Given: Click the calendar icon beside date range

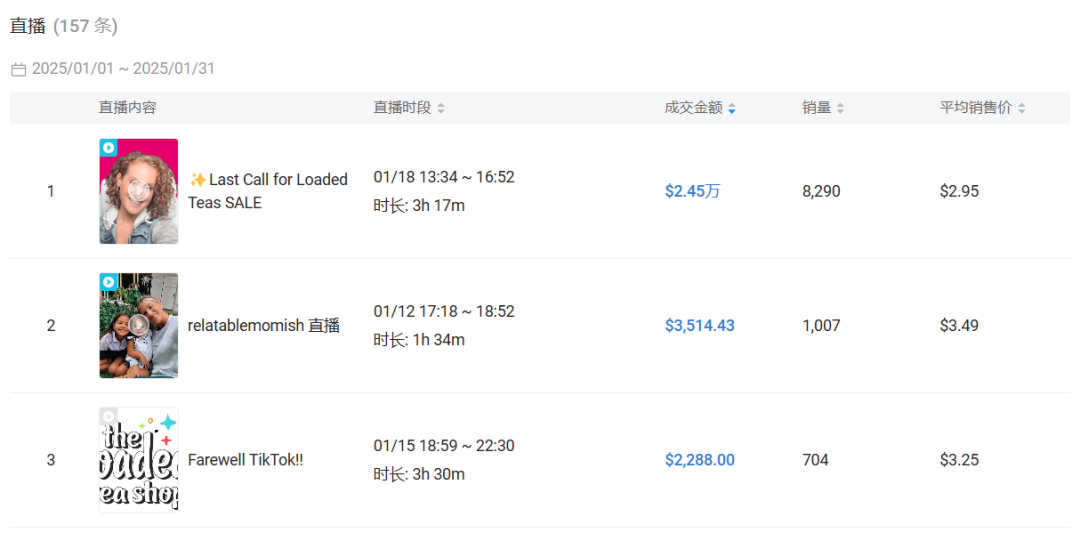Looking at the screenshot, I should point(18,70).
